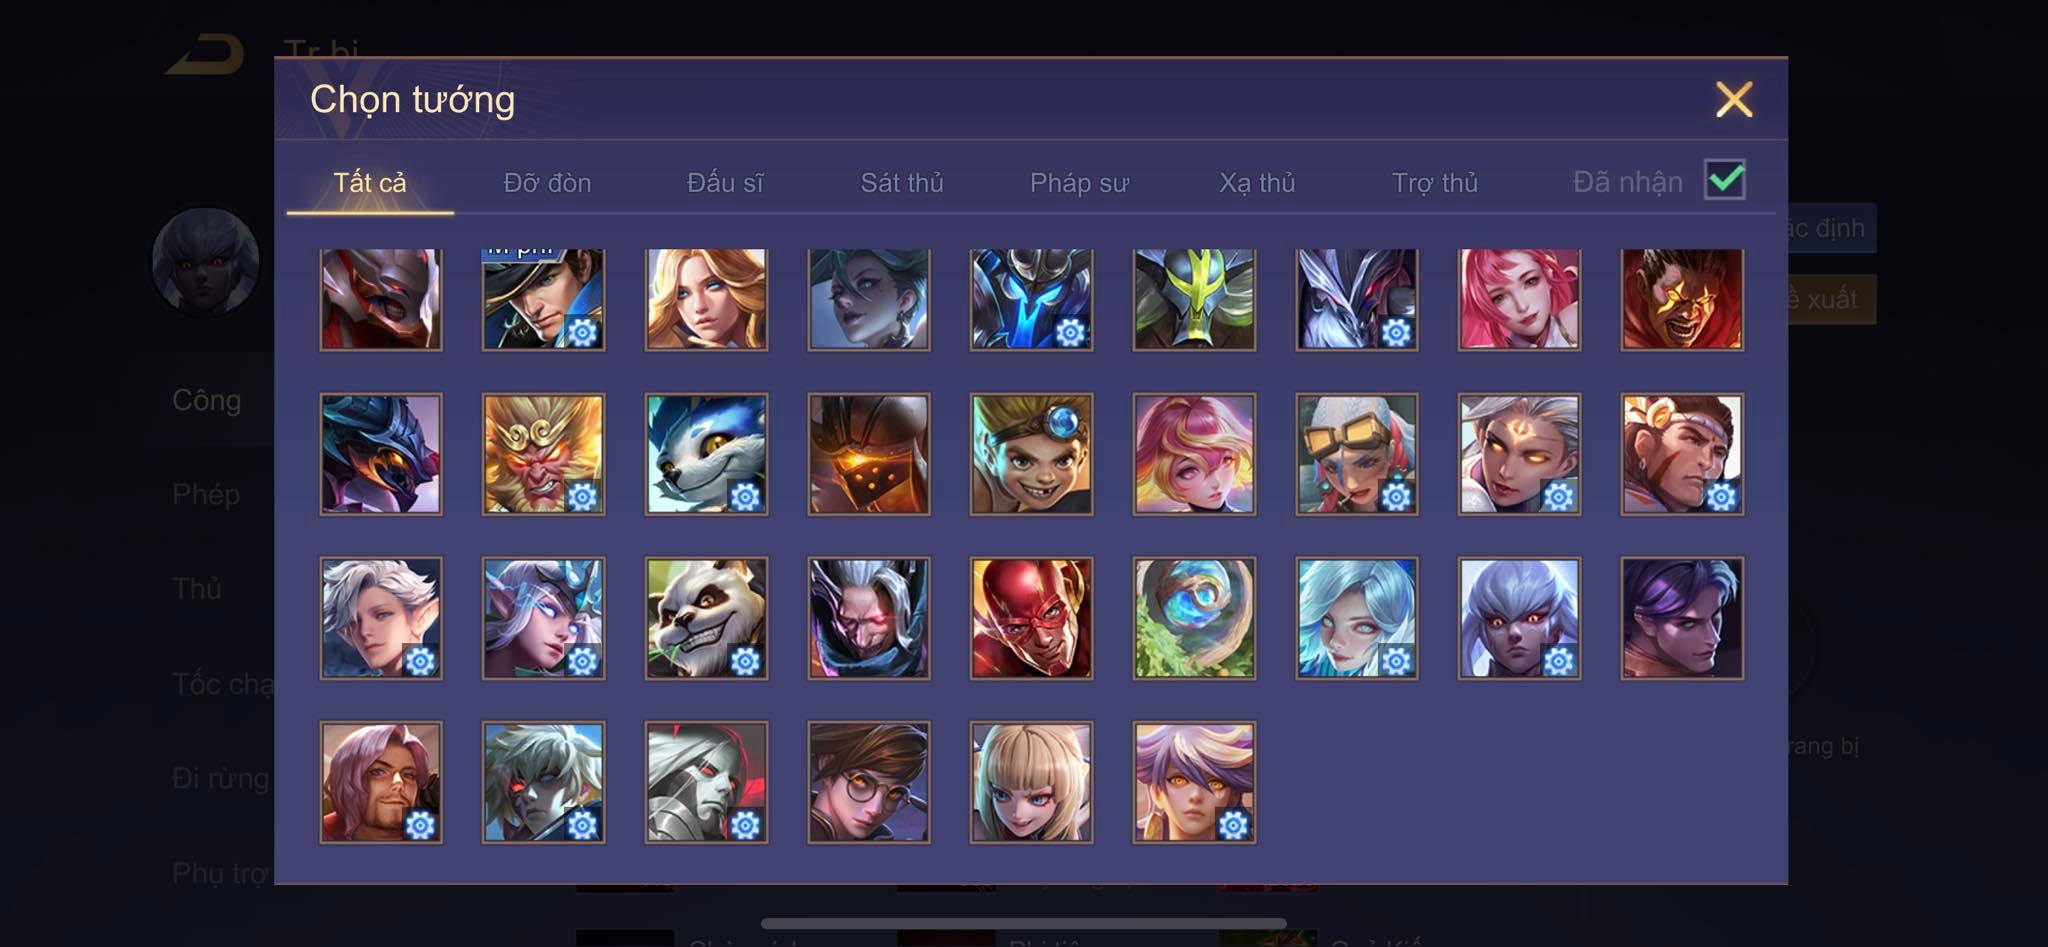Screen dimensions: 2048x947
Task: Toggle the Đã nhận checkbox
Action: pyautogui.click(x=1725, y=180)
